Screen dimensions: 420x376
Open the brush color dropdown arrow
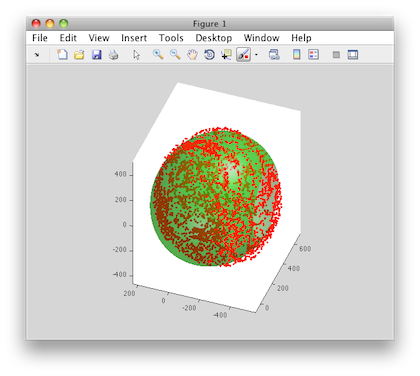256,54
